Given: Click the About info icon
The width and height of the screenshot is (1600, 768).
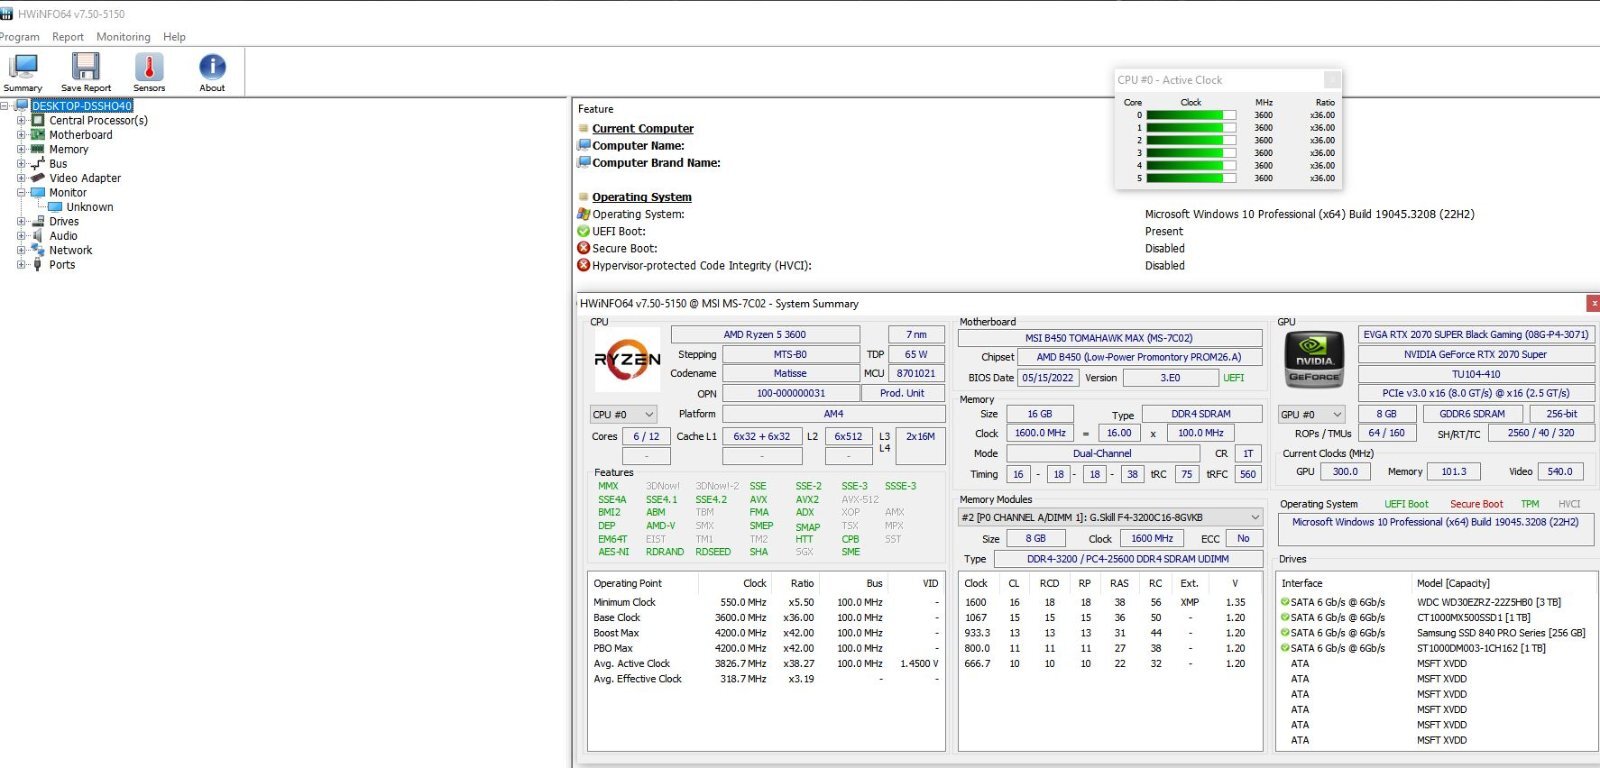Looking at the screenshot, I should pyautogui.click(x=212, y=67).
